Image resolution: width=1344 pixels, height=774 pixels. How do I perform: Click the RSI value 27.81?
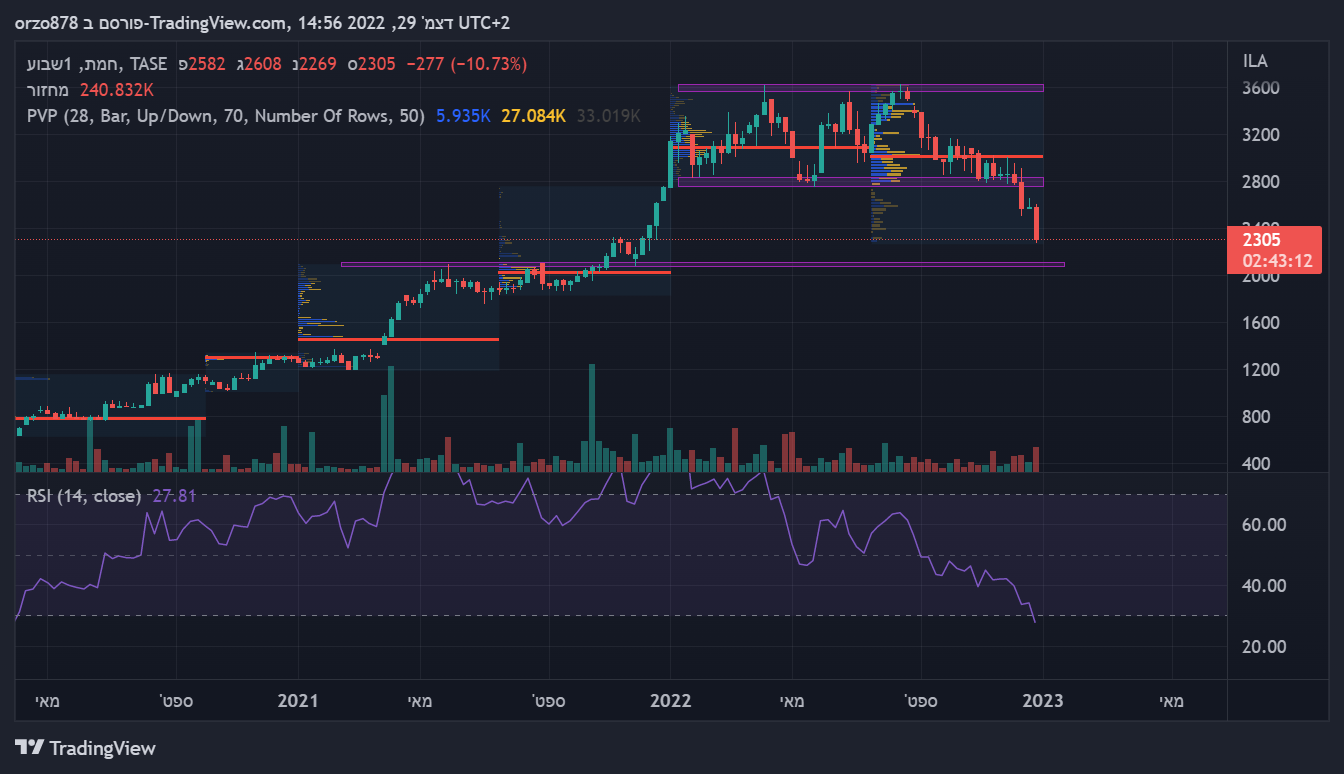[x=173, y=496]
